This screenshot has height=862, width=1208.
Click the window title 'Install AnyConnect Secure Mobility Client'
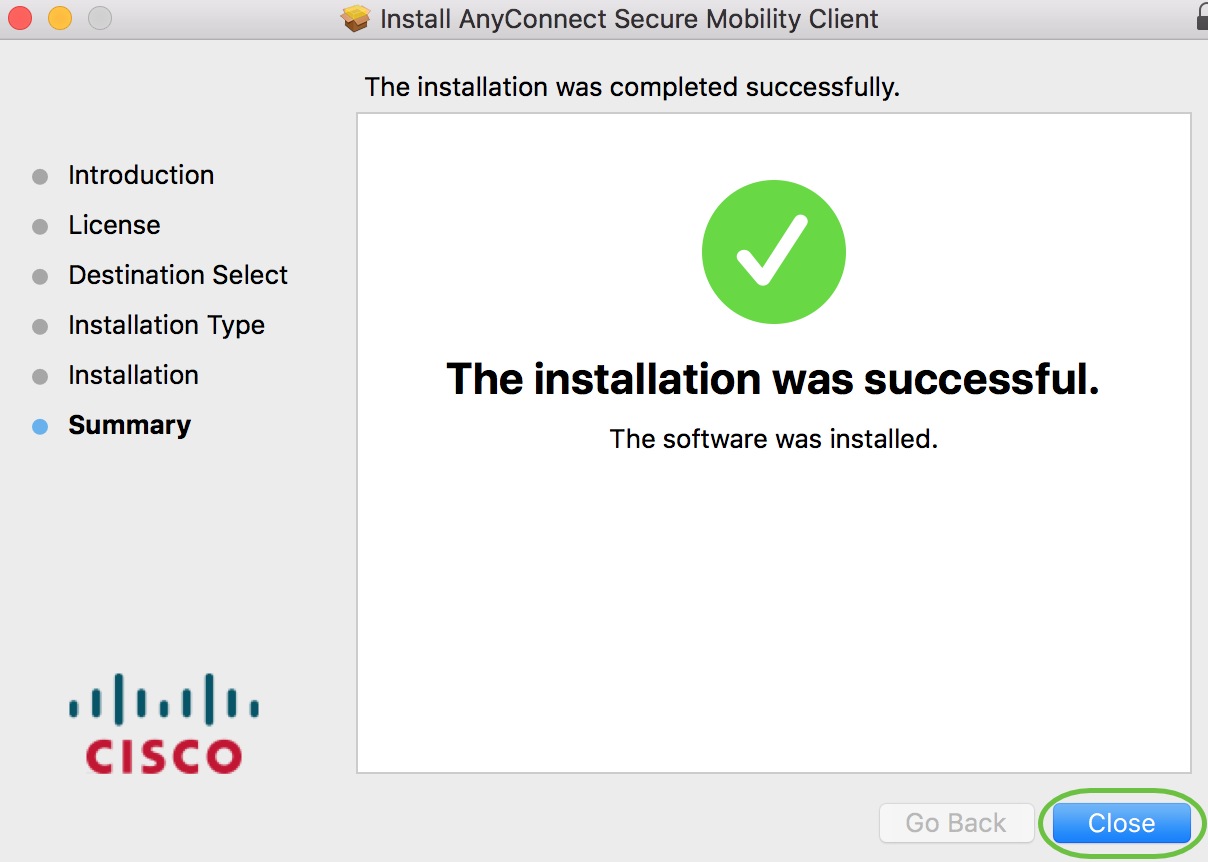(629, 18)
